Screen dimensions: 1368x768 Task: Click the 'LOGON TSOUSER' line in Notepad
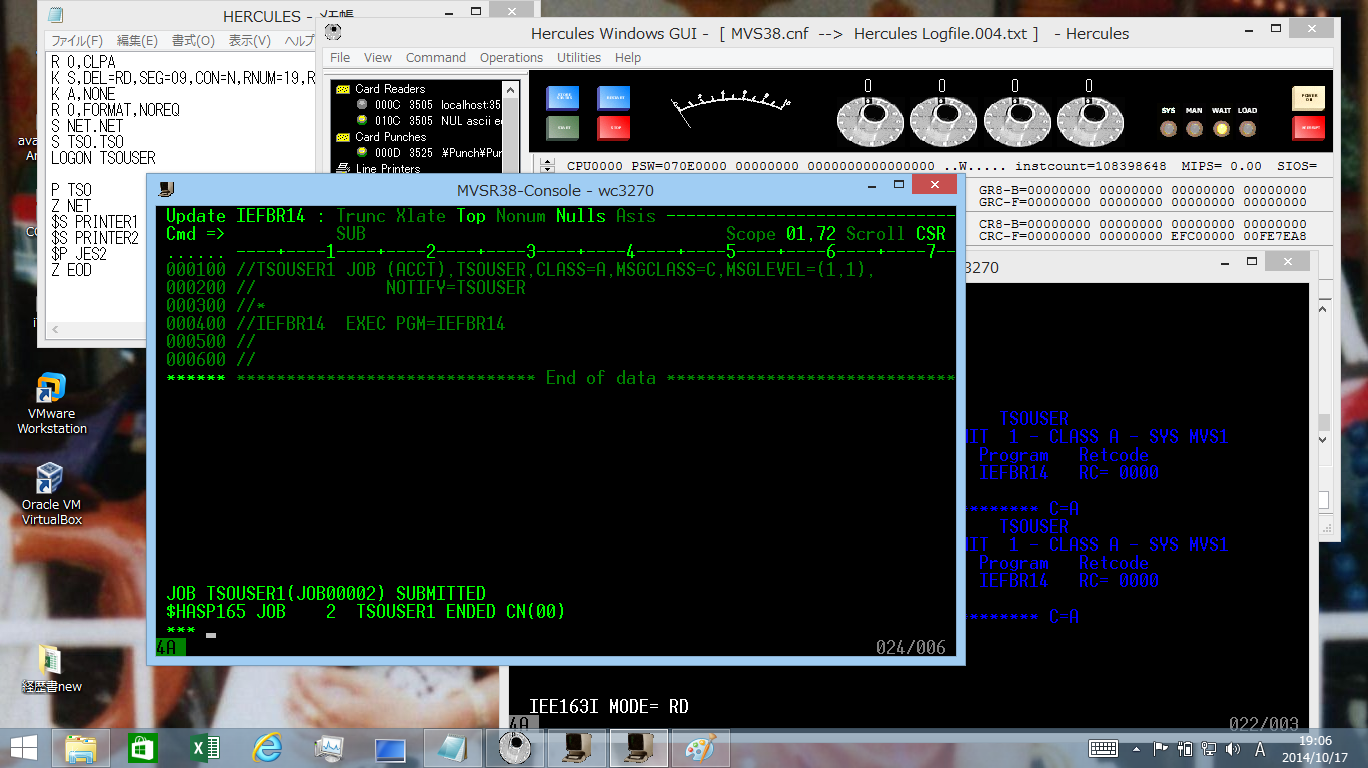(x=103, y=158)
